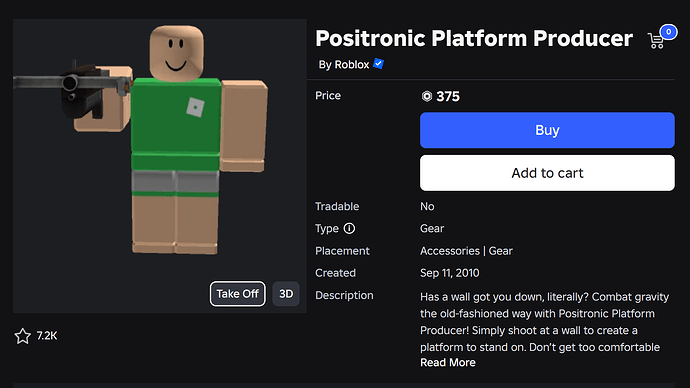690x388 pixels.
Task: Open the Gear placement link
Action: click(500, 251)
